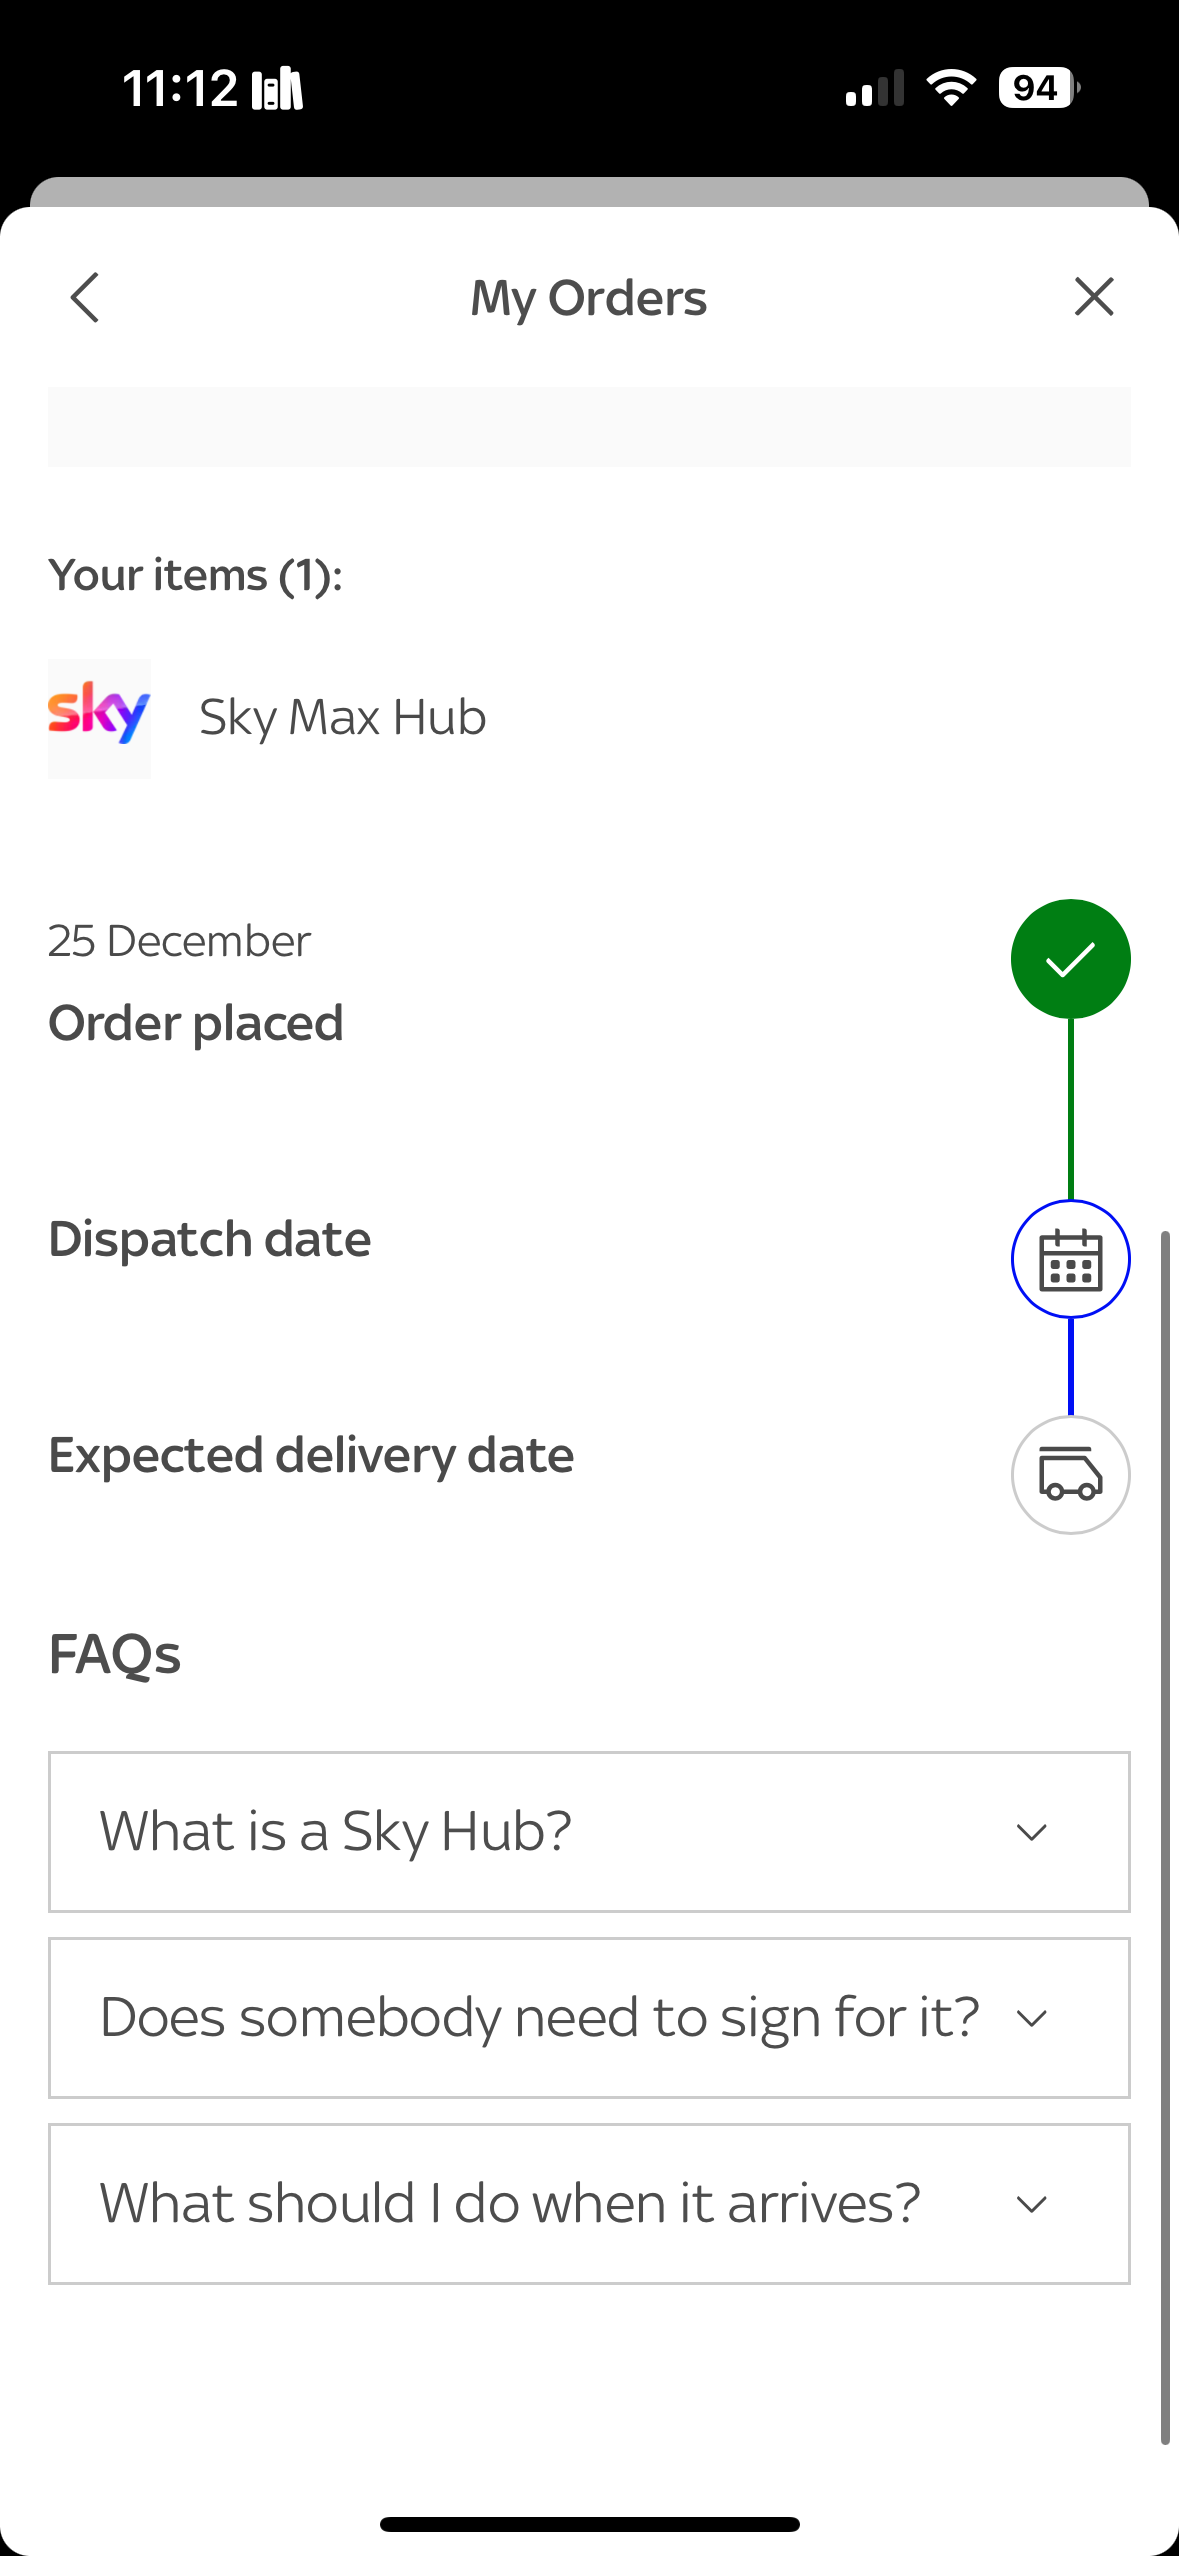Viewport: 1179px width, 2556px height.
Task: Expand the 'What is a Sky Hub?' FAQ
Action: [x=588, y=1832]
